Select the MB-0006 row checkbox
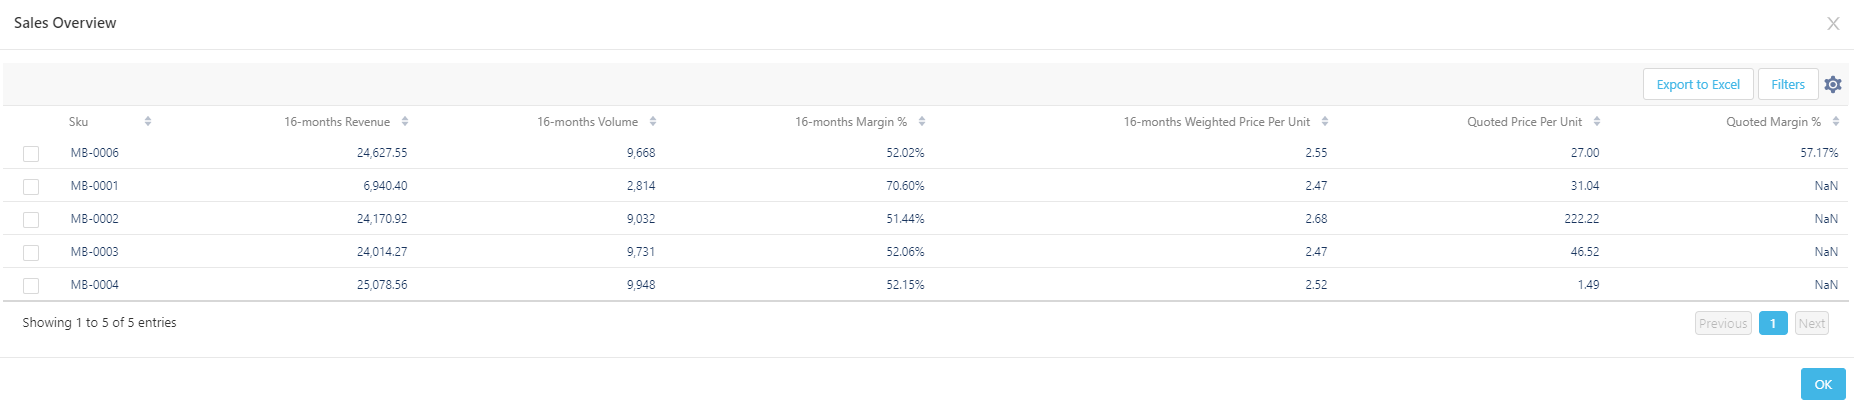The image size is (1854, 408). [31, 154]
